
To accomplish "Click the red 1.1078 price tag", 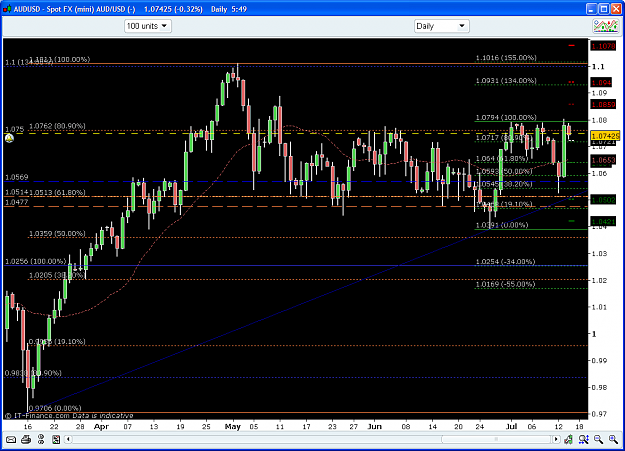I will pos(603,46).
